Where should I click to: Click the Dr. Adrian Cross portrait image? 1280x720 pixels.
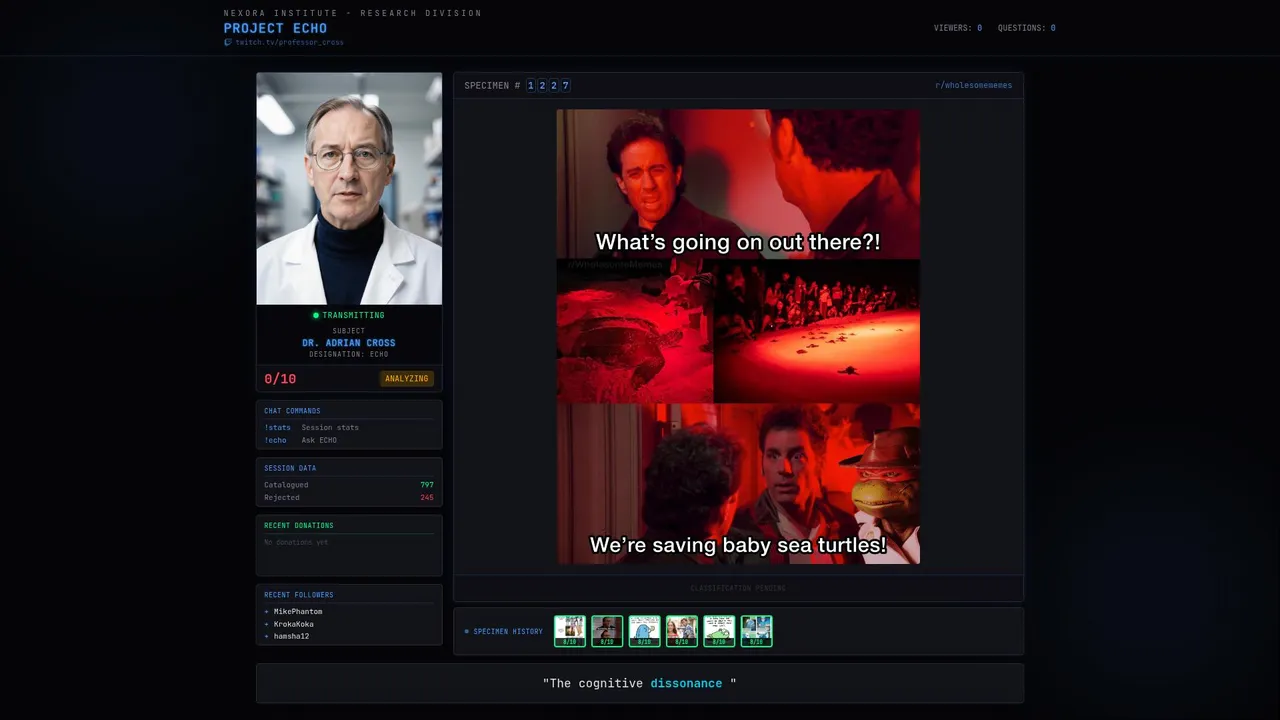coord(349,188)
